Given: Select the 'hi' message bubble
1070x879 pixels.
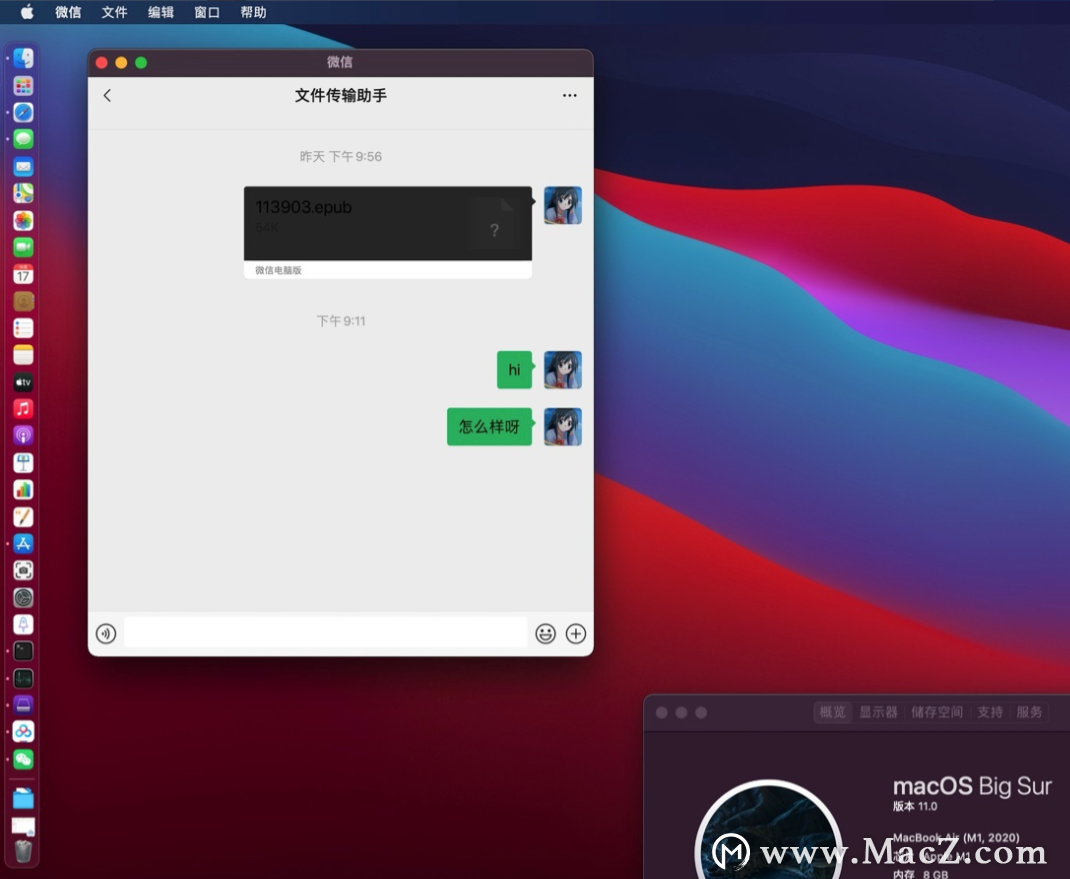Looking at the screenshot, I should click(x=515, y=370).
